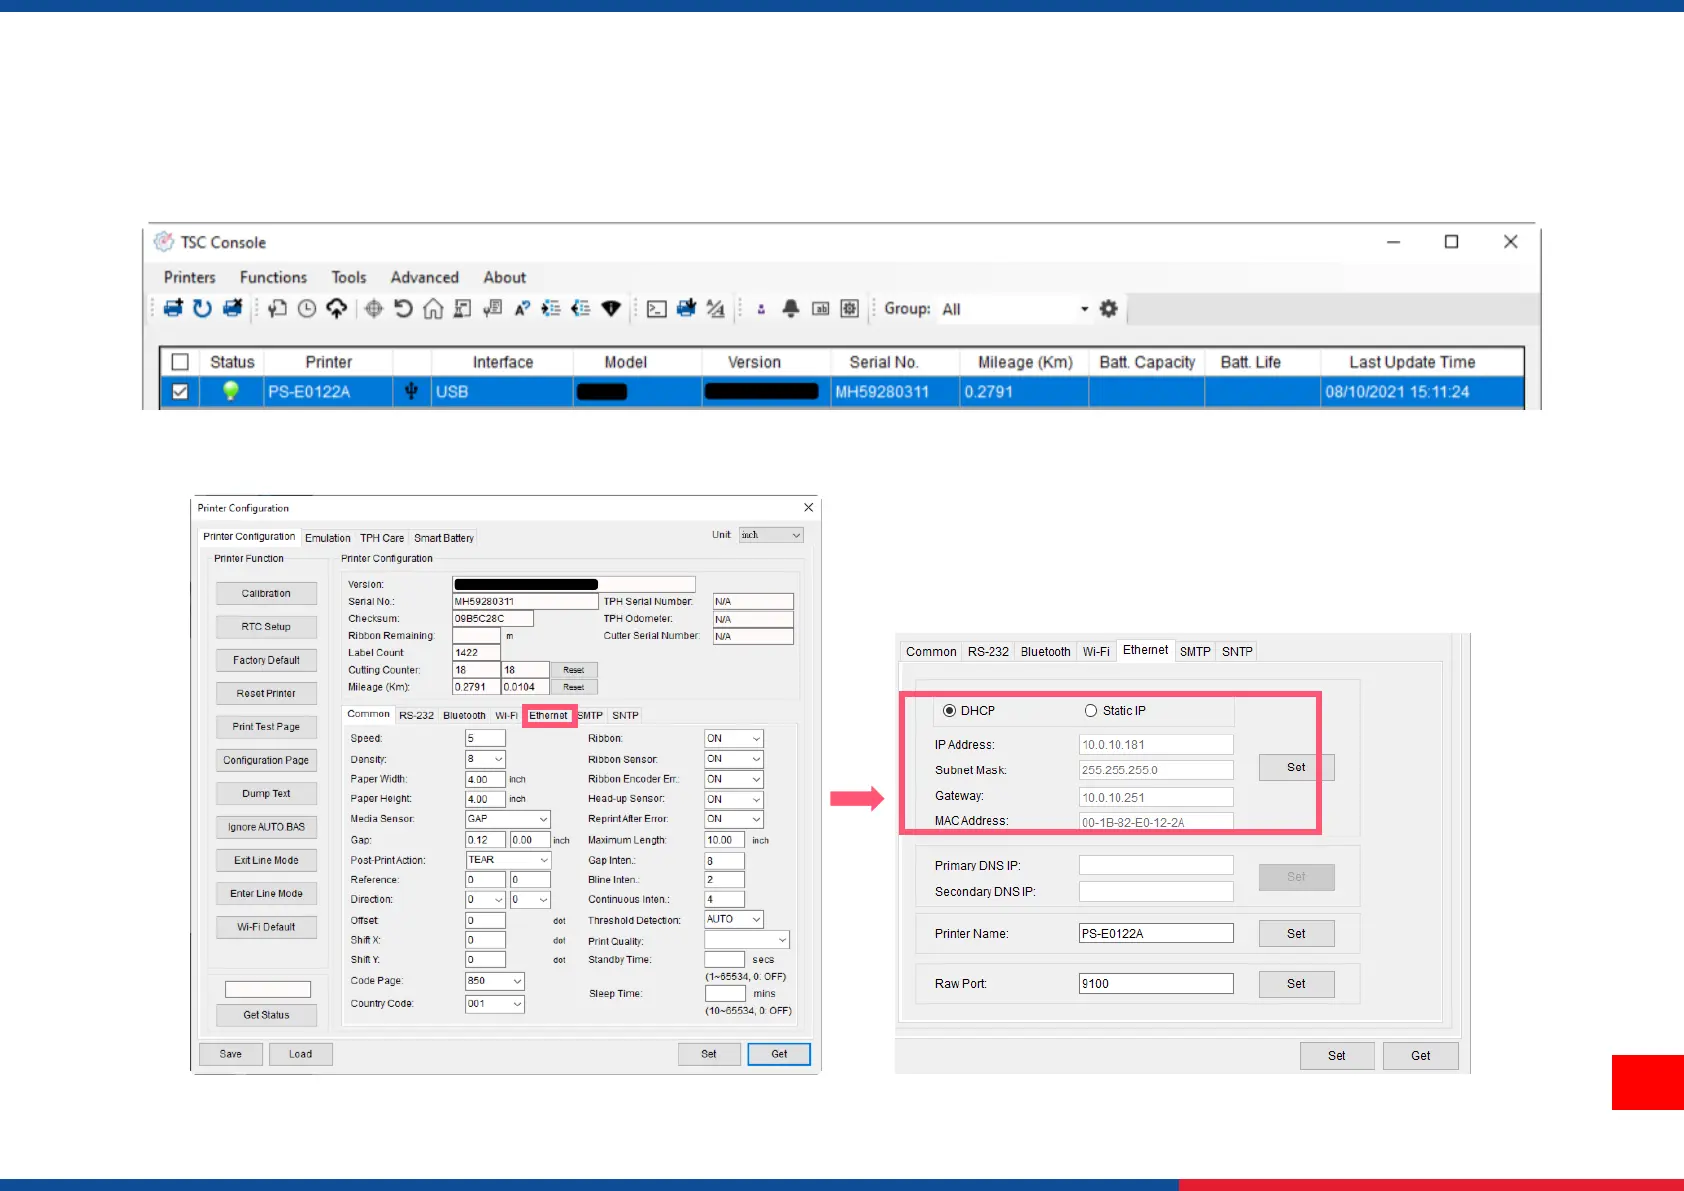Select the DHCP radio button
This screenshot has height=1191, width=1684.
(x=949, y=711)
